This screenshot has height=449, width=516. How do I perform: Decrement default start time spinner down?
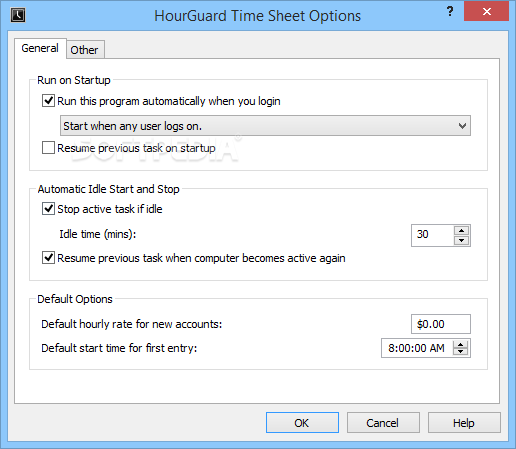[x=461, y=352]
